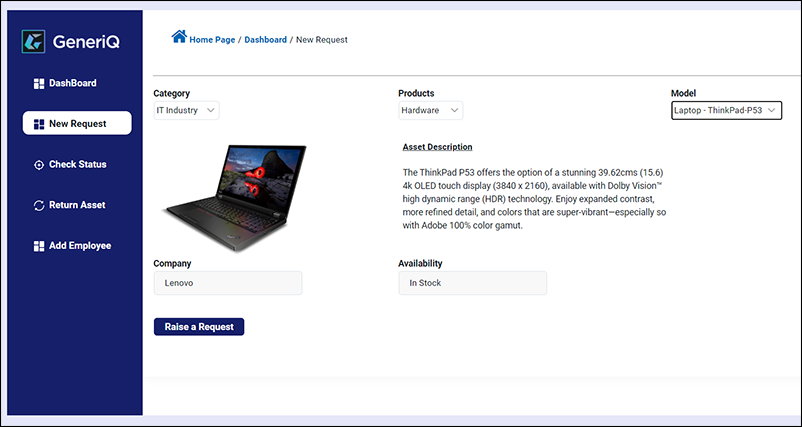802x427 pixels.
Task: Open the Products dropdown showing Hardware
Action: pos(431,110)
